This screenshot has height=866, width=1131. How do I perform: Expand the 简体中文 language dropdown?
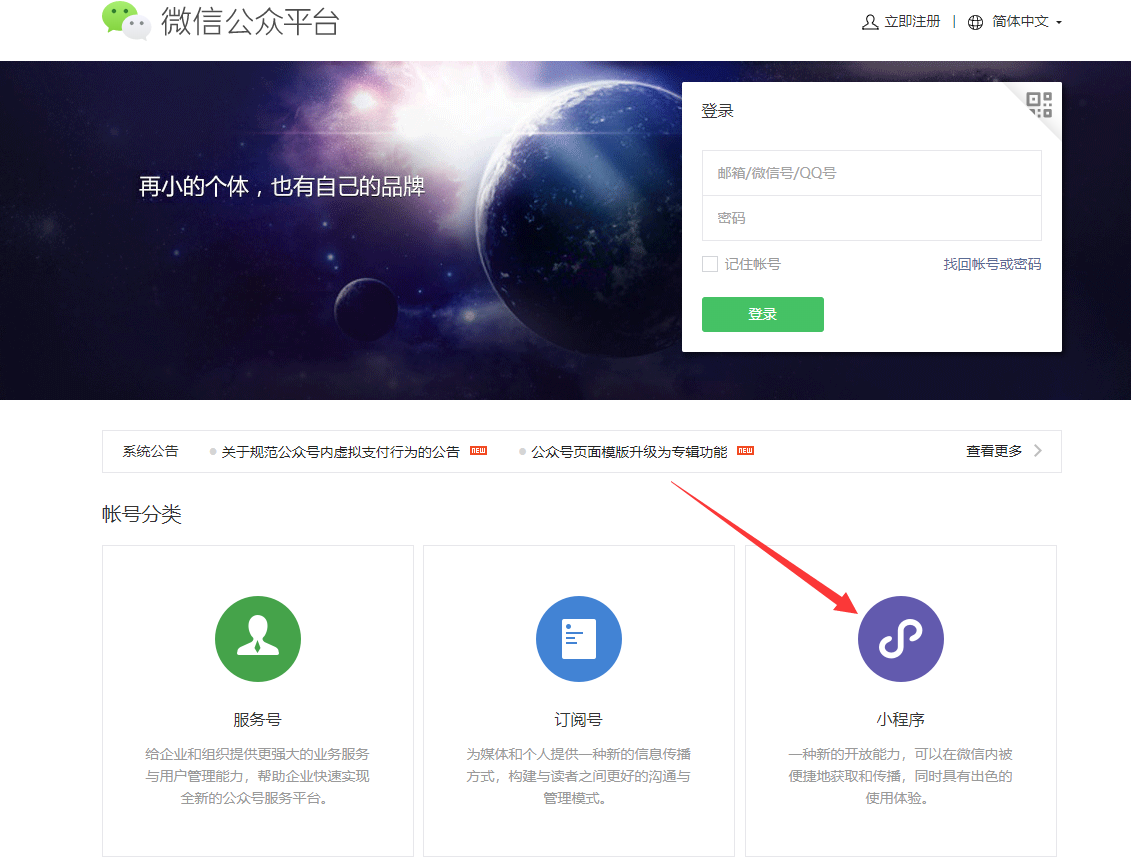(1058, 22)
